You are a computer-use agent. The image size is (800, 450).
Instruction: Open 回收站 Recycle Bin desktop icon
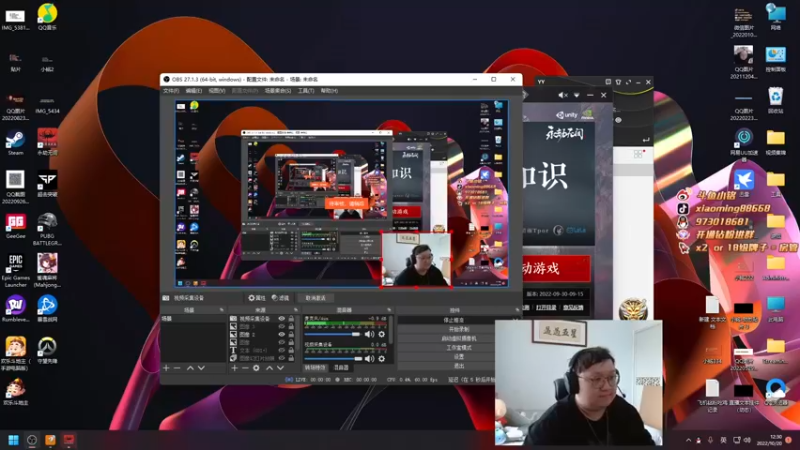click(x=776, y=101)
